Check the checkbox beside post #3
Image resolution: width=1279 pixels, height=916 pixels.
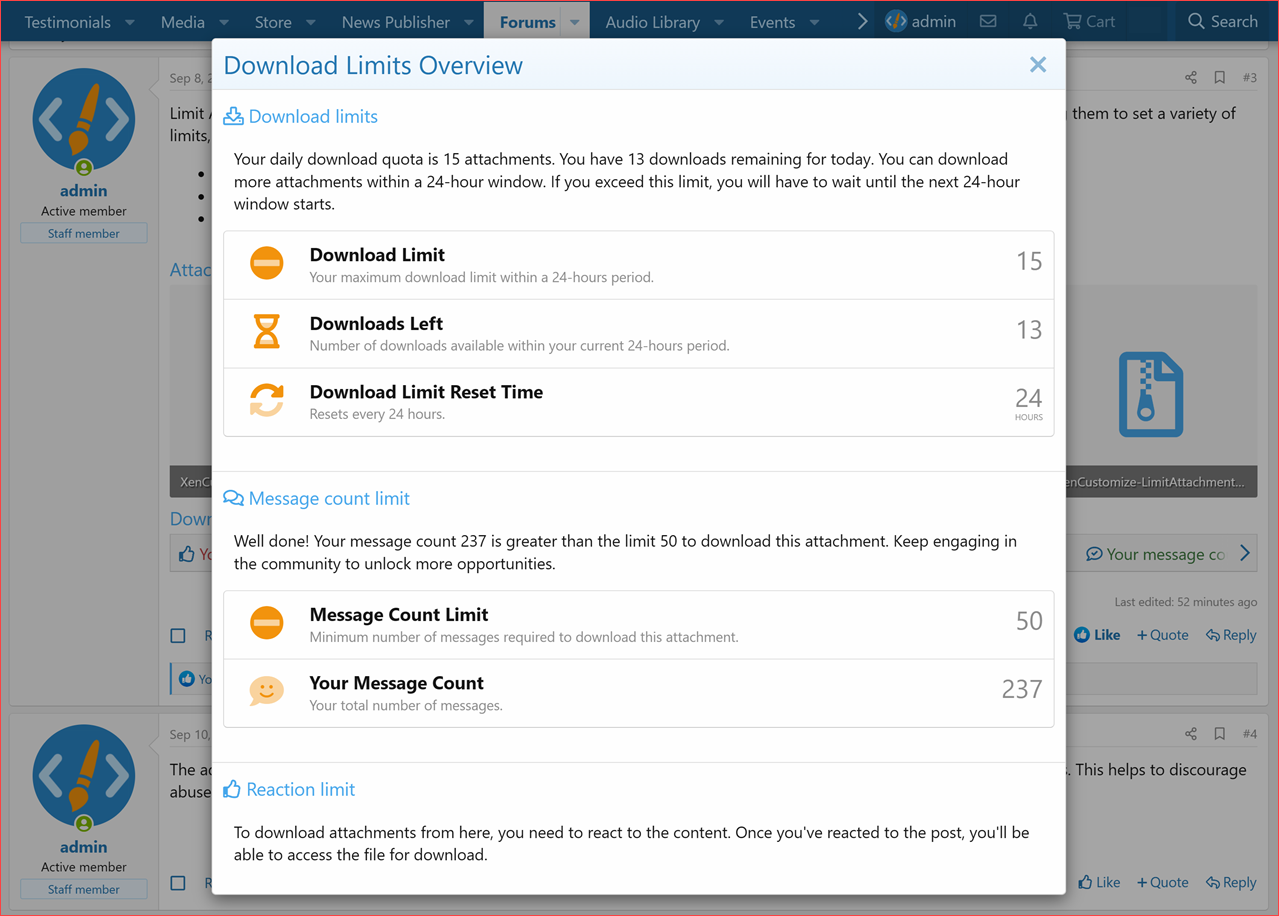click(x=177, y=635)
